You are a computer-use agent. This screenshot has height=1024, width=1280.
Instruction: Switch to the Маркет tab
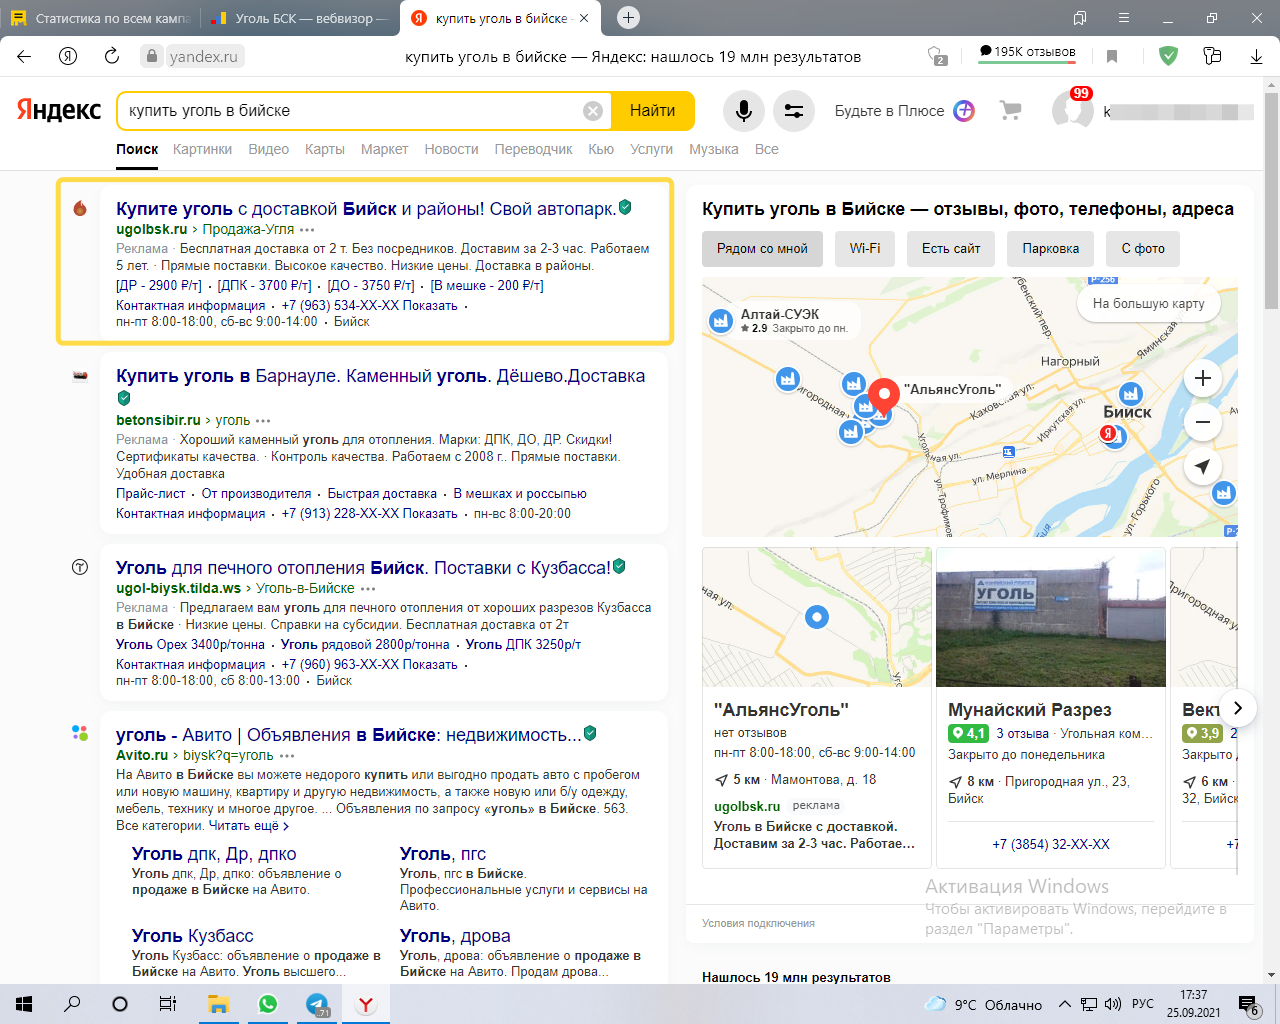(384, 149)
